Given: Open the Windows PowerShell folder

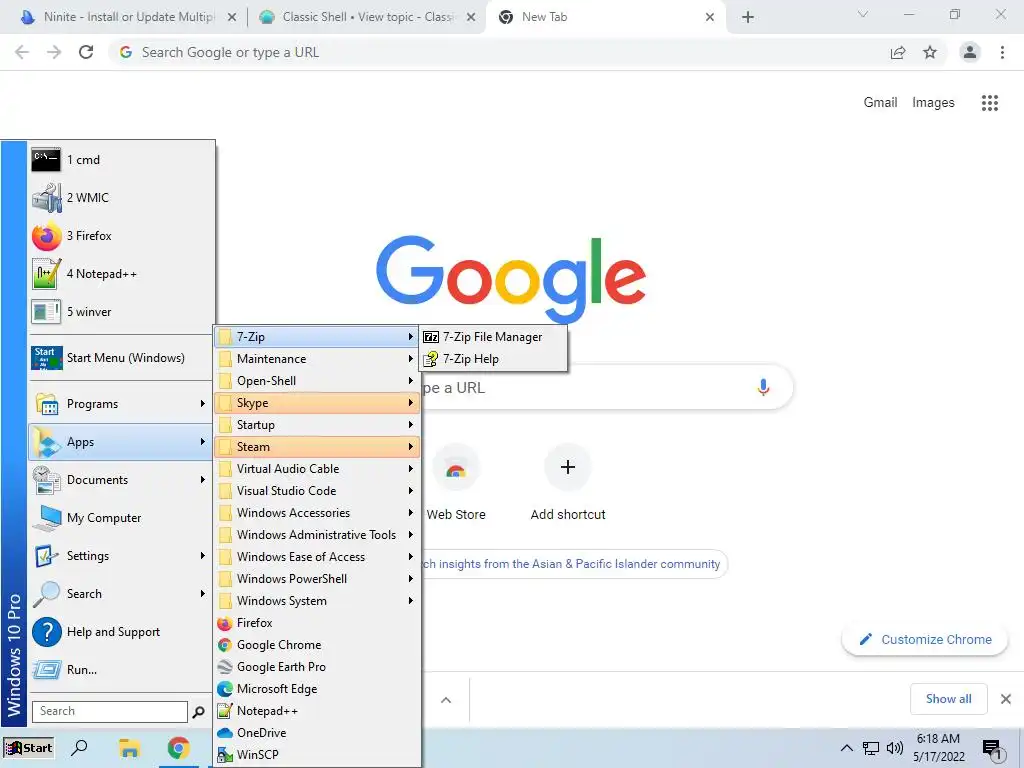Looking at the screenshot, I should pyautogui.click(x=317, y=579).
